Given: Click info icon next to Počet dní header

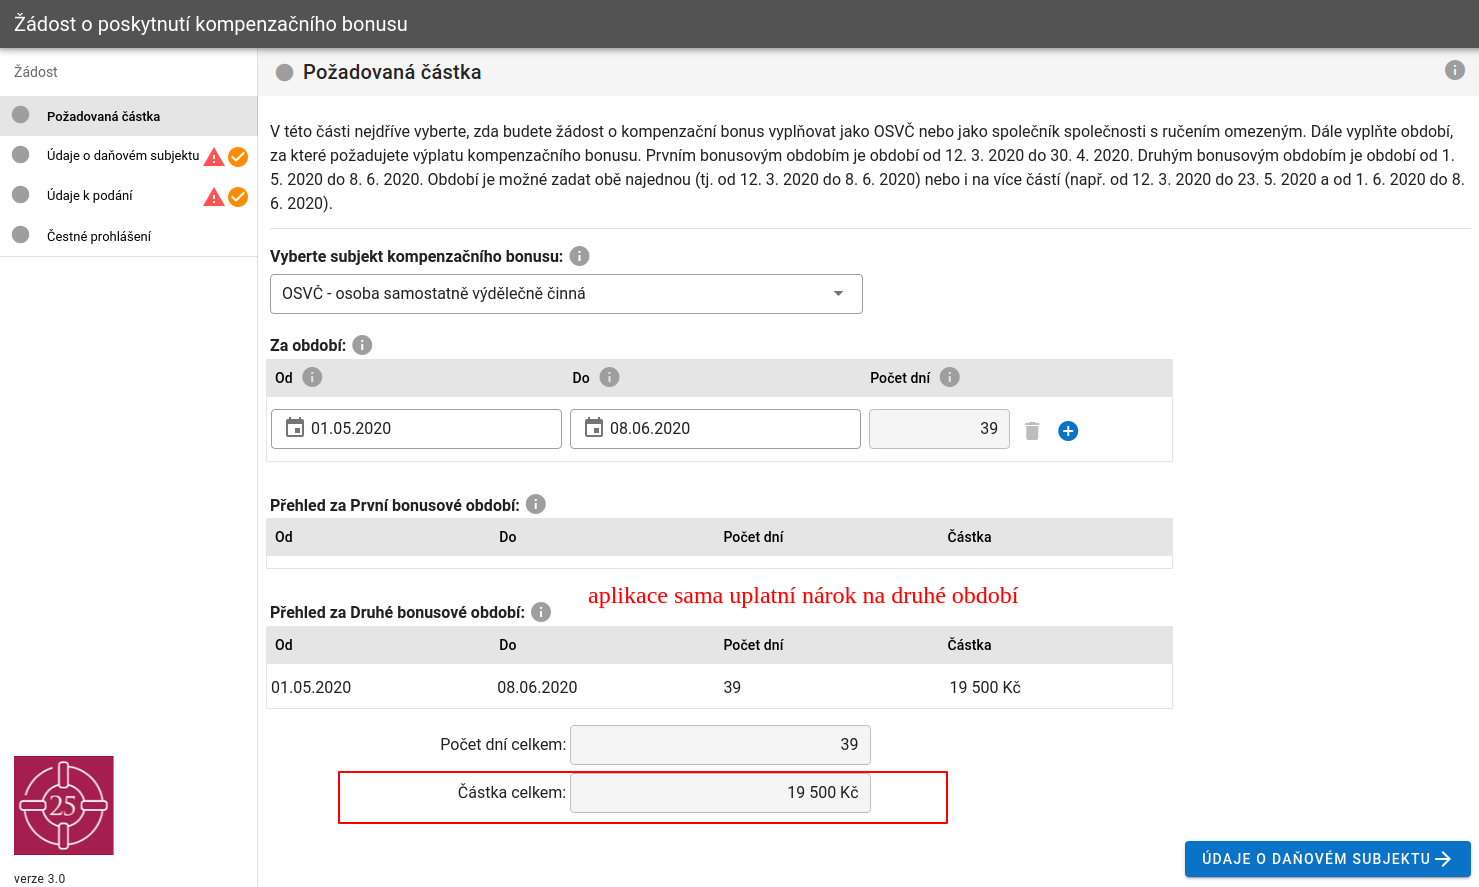Looking at the screenshot, I should pos(950,377).
